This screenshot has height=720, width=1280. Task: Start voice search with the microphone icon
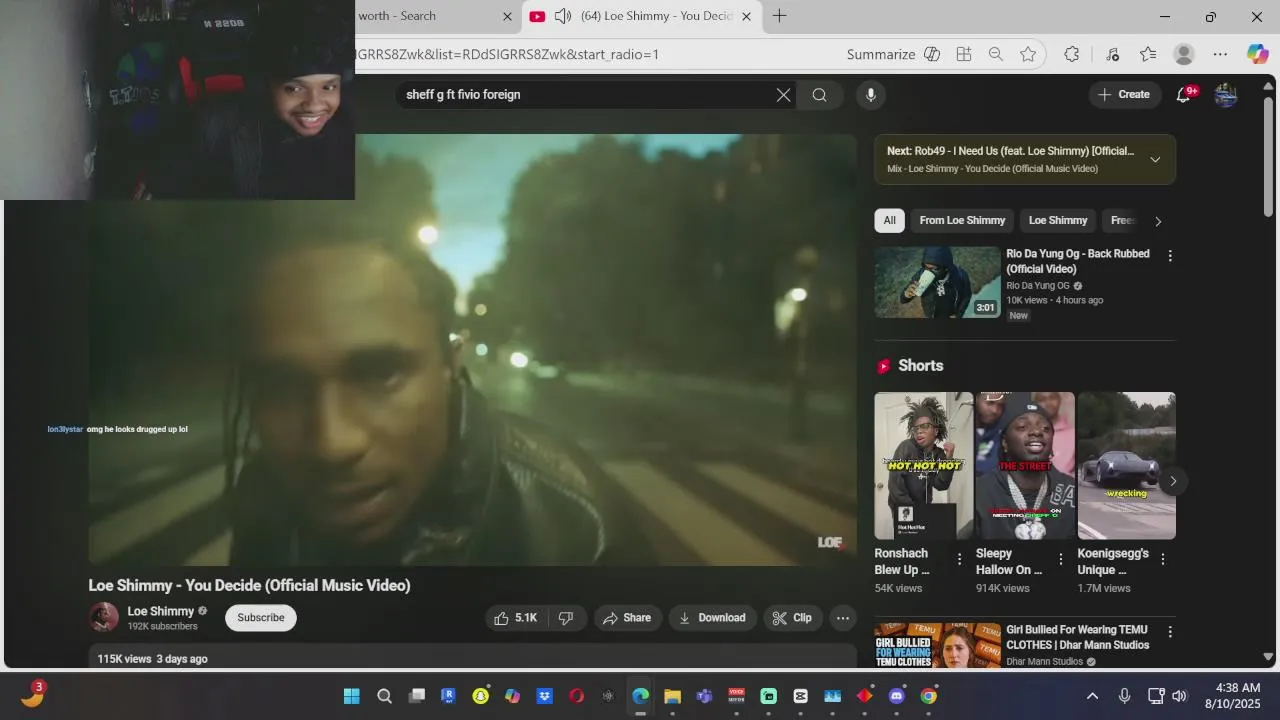(x=871, y=95)
